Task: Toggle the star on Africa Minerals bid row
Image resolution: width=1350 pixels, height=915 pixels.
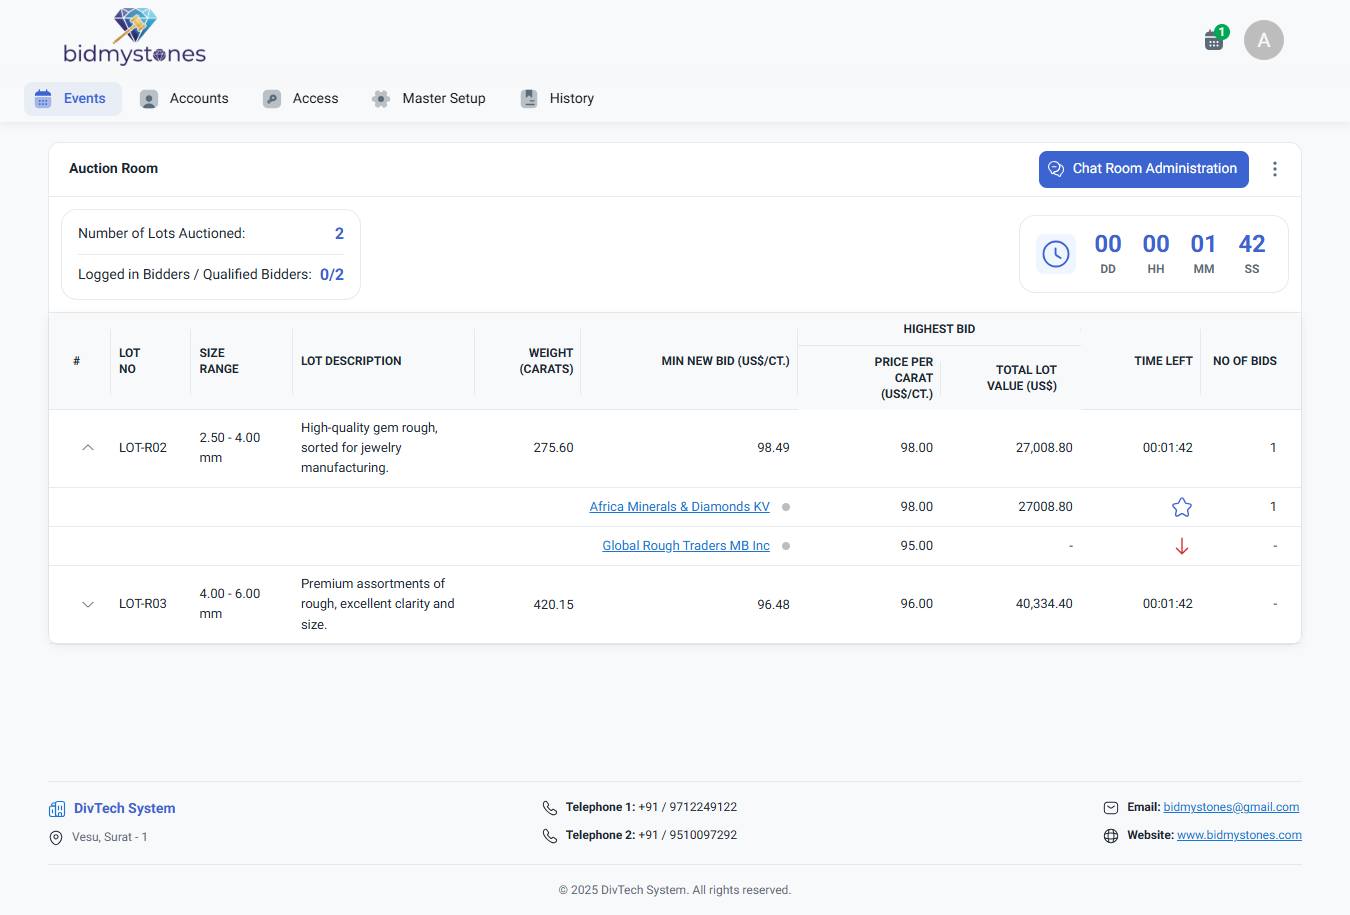Action: 1181,507
